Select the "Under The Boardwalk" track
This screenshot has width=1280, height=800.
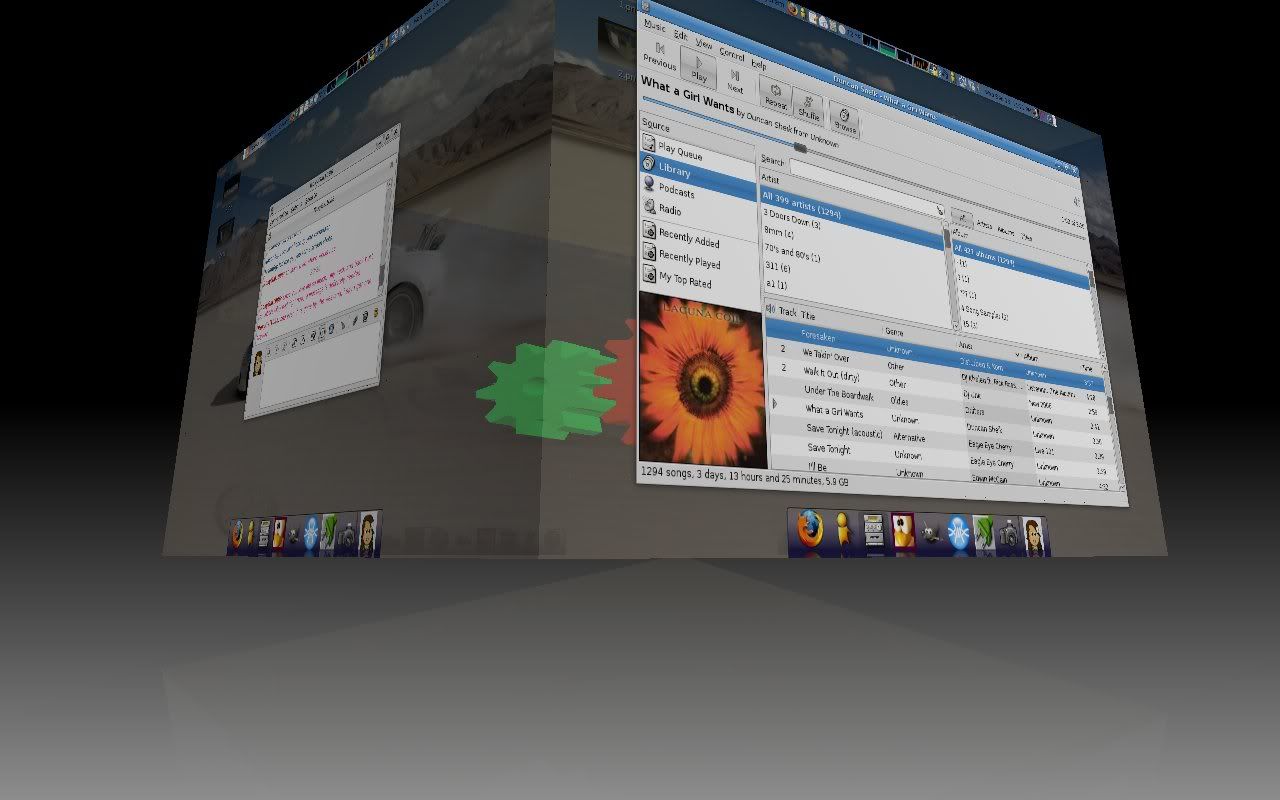coord(838,394)
